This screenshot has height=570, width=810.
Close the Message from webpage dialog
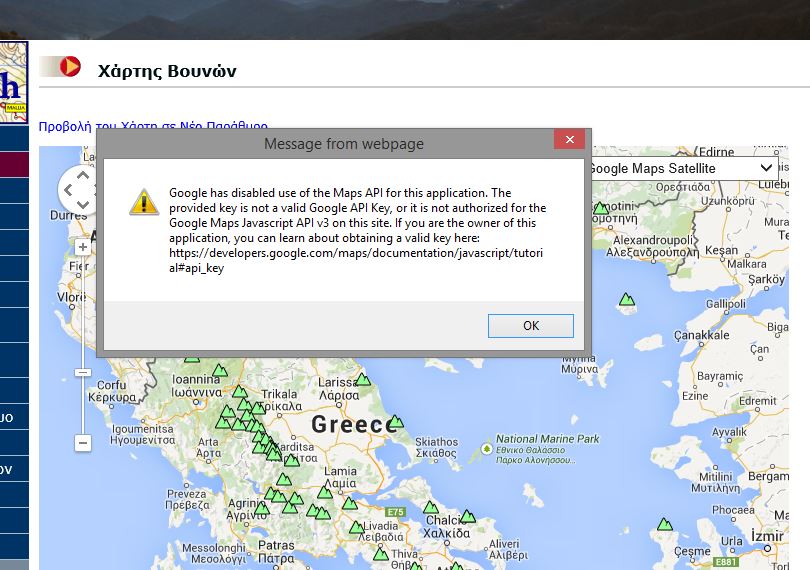(569, 141)
